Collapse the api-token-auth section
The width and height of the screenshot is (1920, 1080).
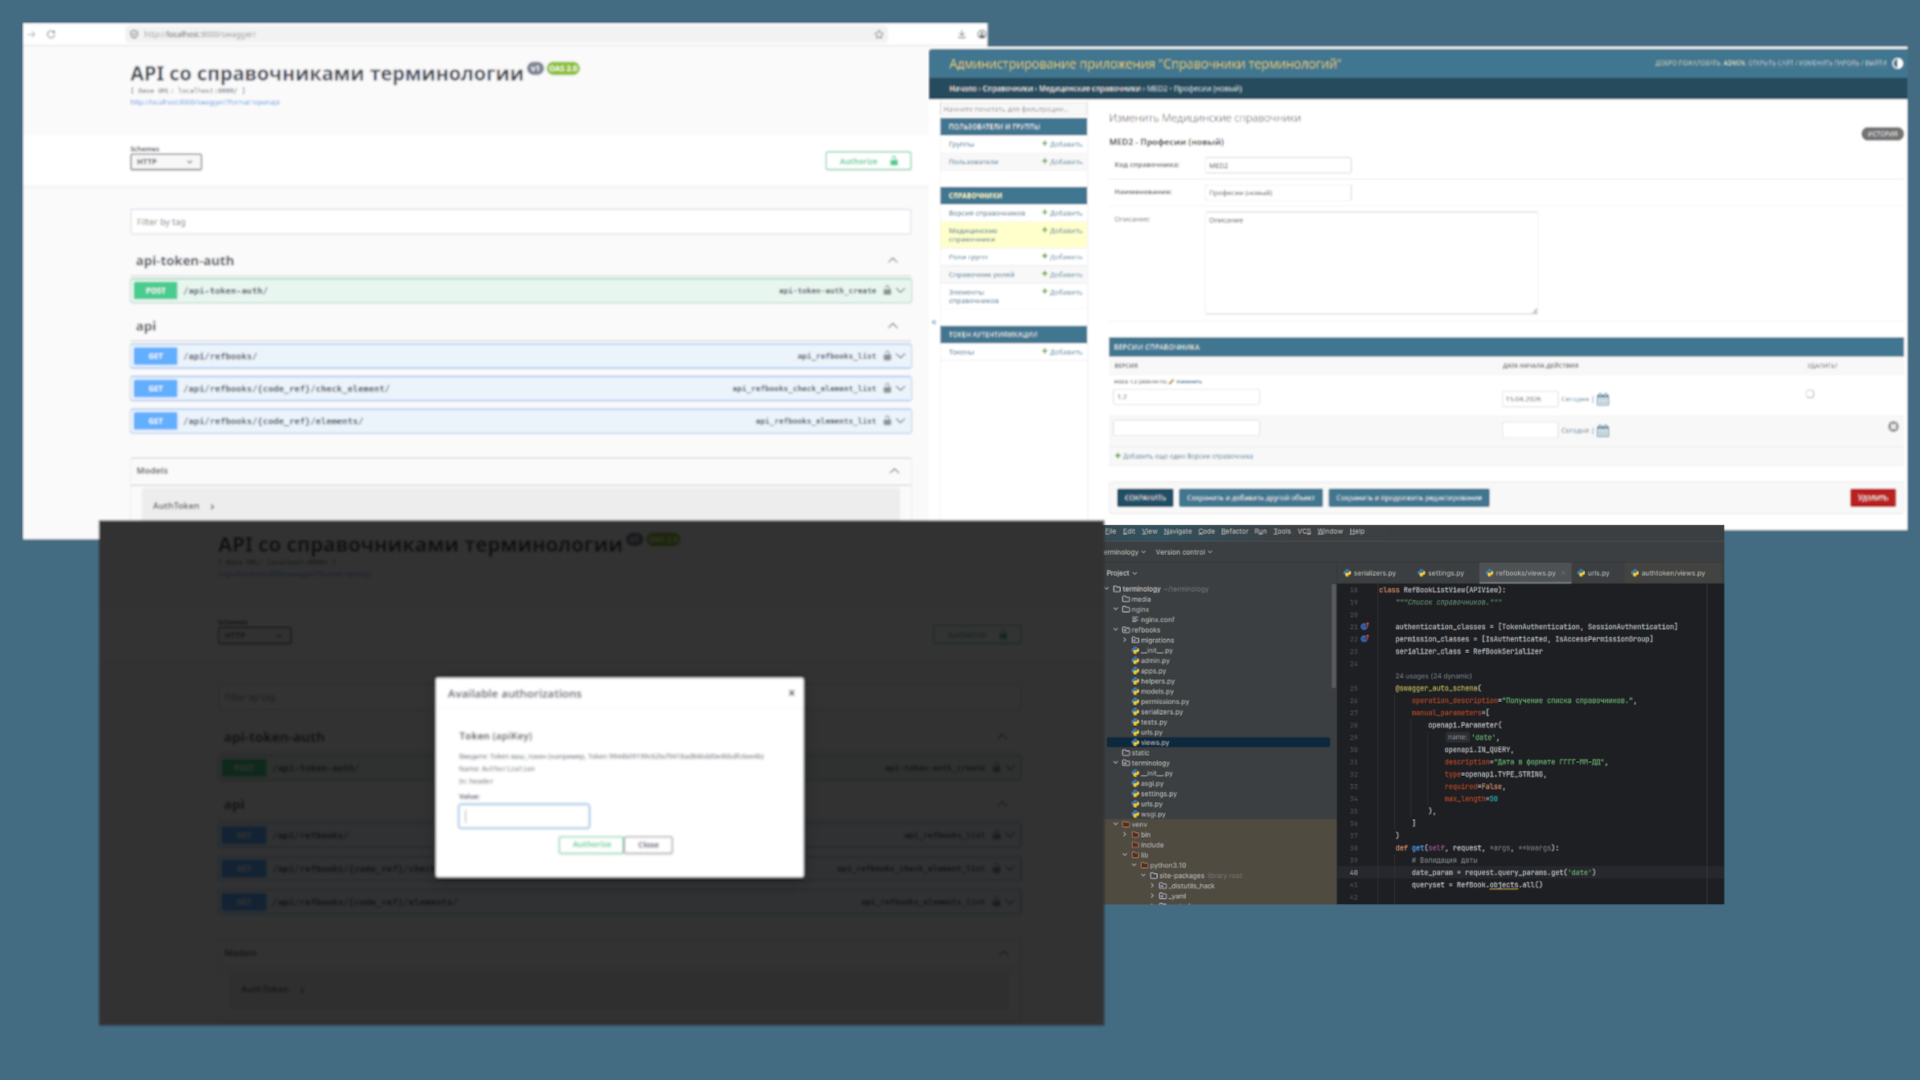tap(893, 261)
